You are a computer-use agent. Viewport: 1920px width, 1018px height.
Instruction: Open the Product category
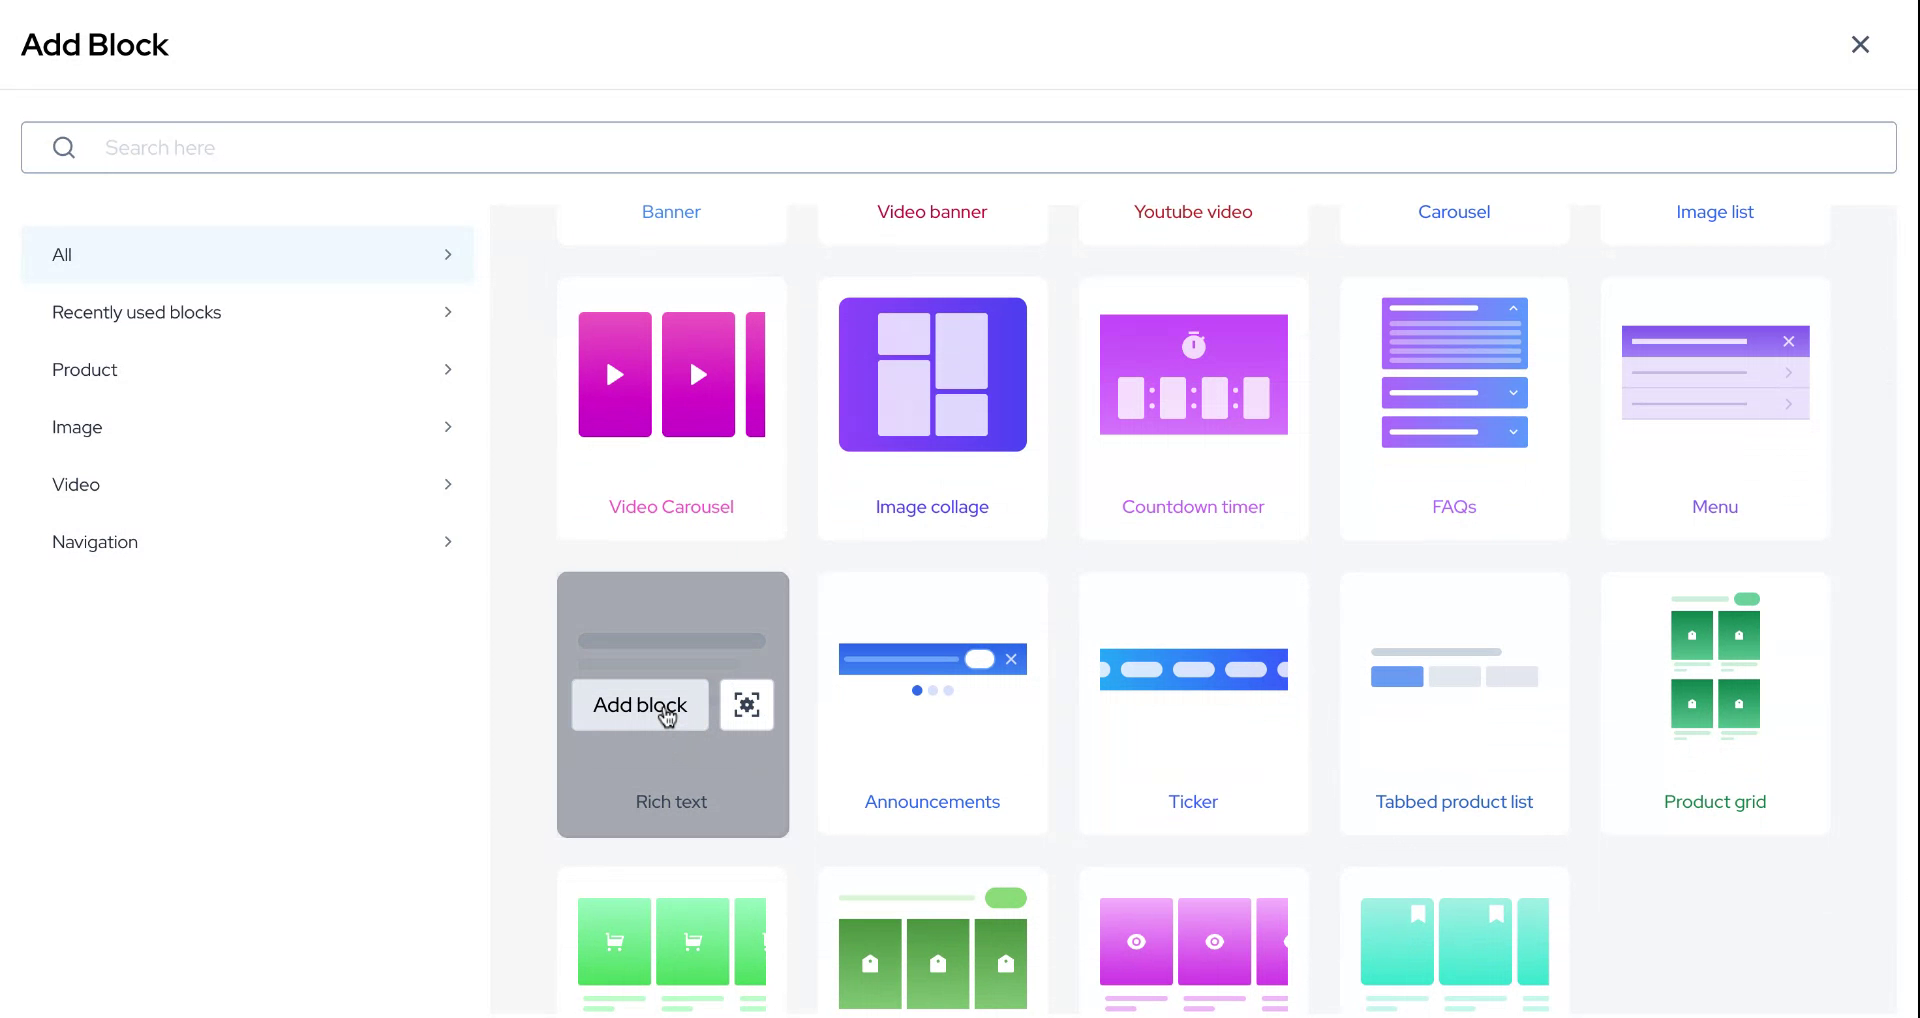click(248, 370)
